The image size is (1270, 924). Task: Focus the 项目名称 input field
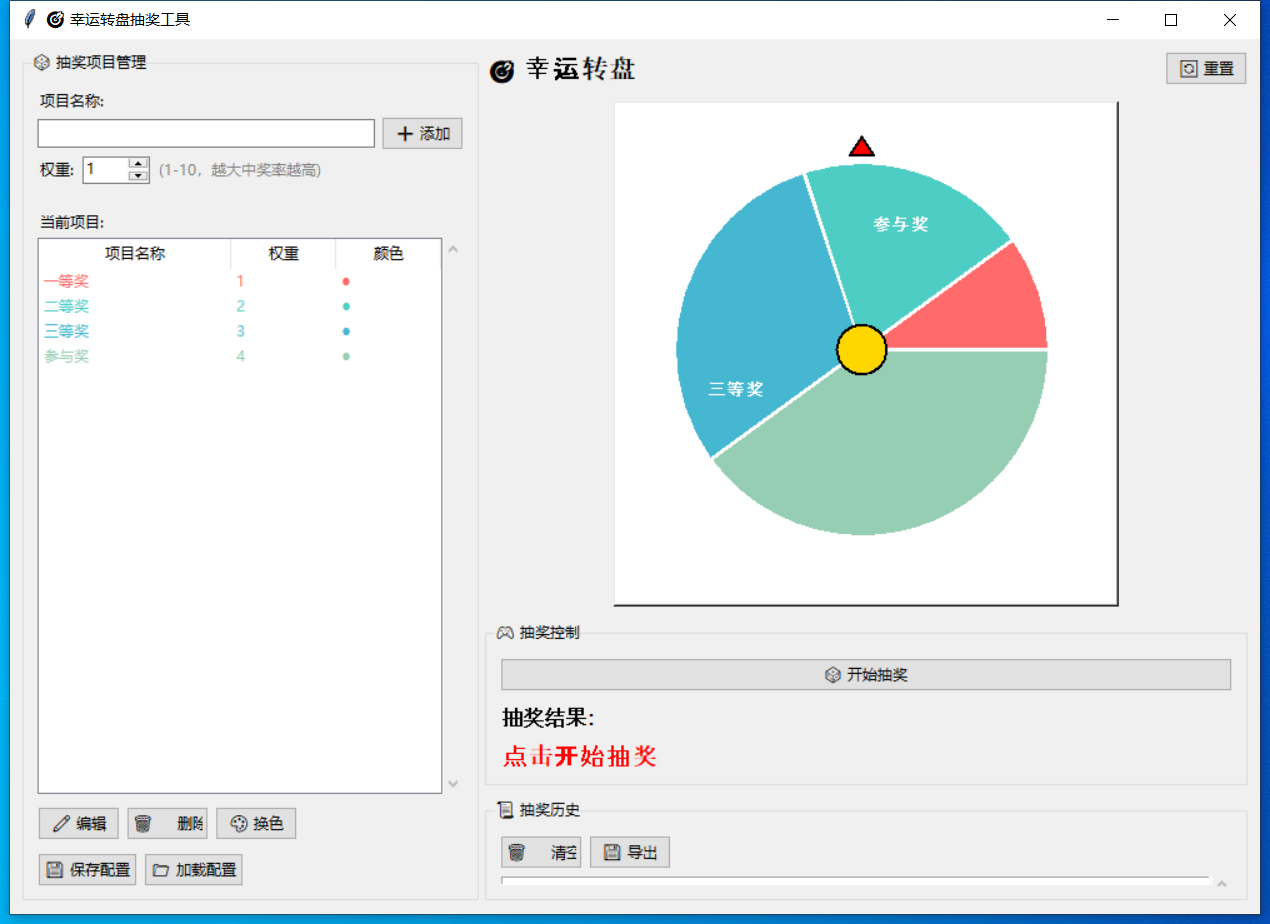pyautogui.click(x=206, y=134)
